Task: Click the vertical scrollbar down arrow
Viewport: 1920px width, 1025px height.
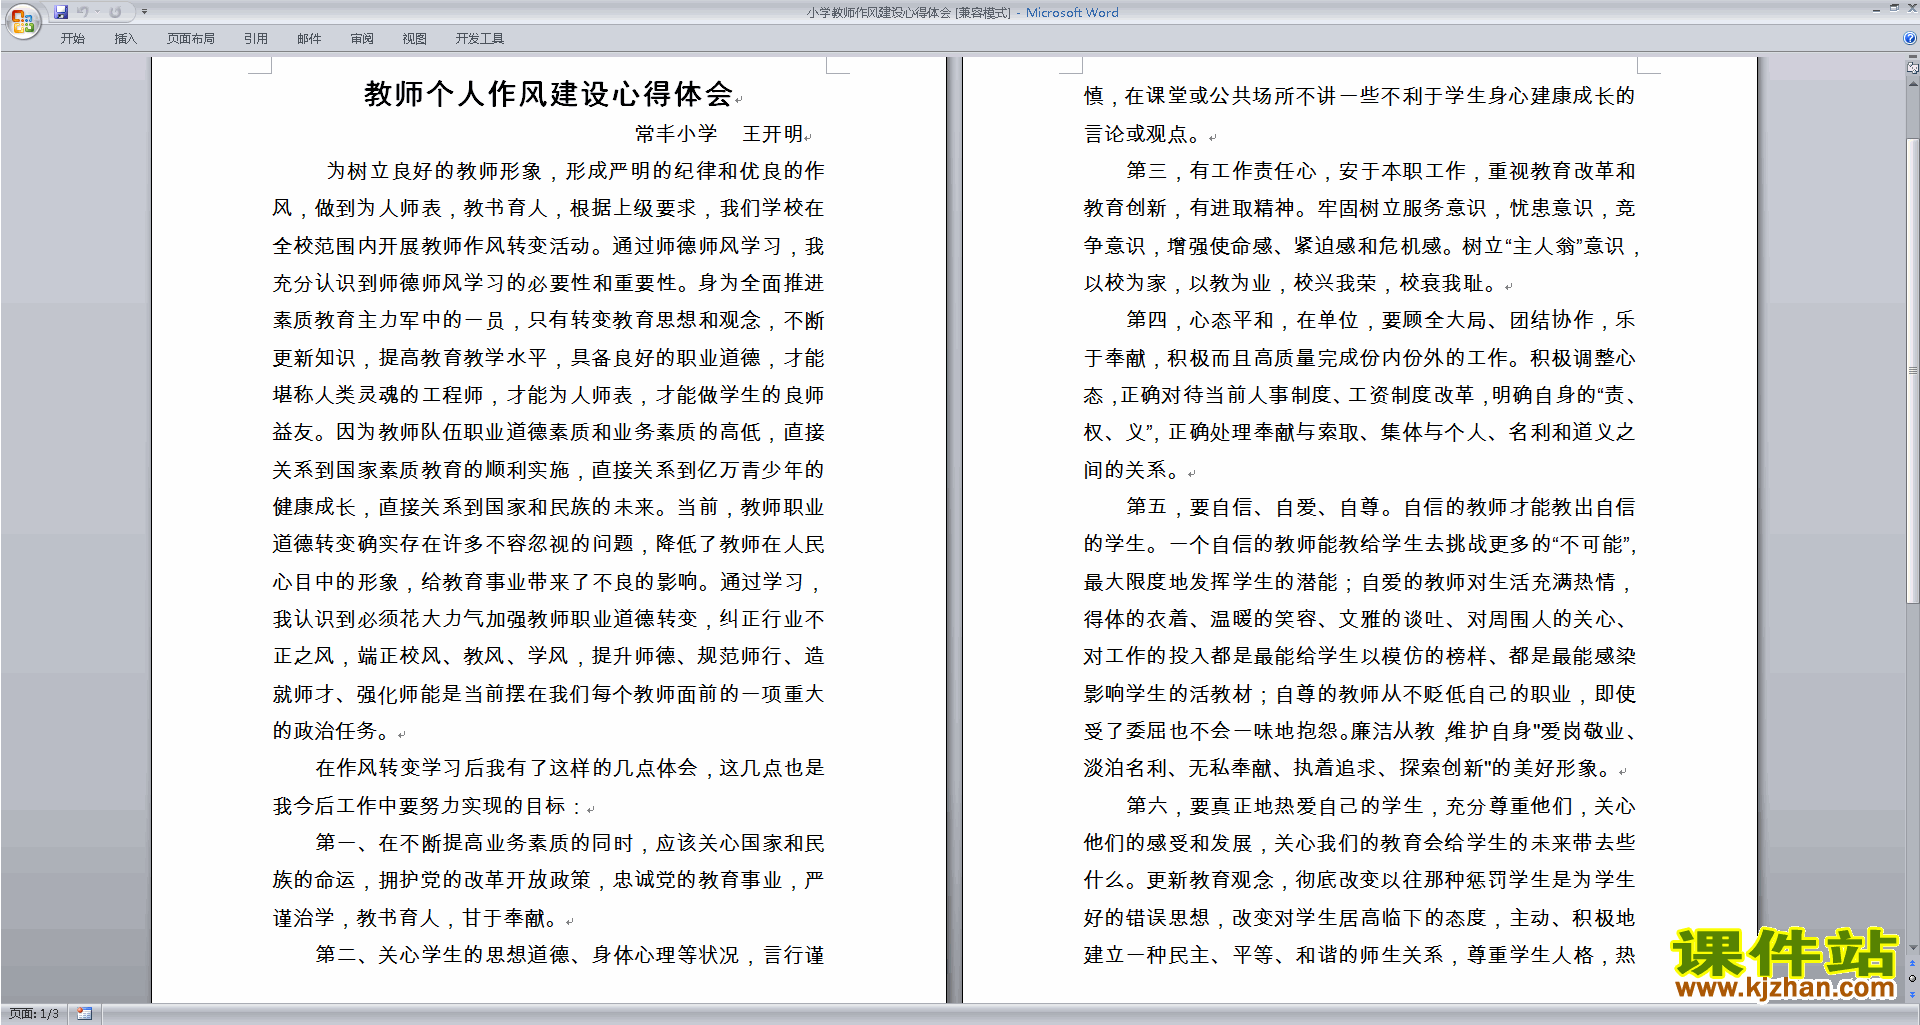Action: [x=1913, y=948]
